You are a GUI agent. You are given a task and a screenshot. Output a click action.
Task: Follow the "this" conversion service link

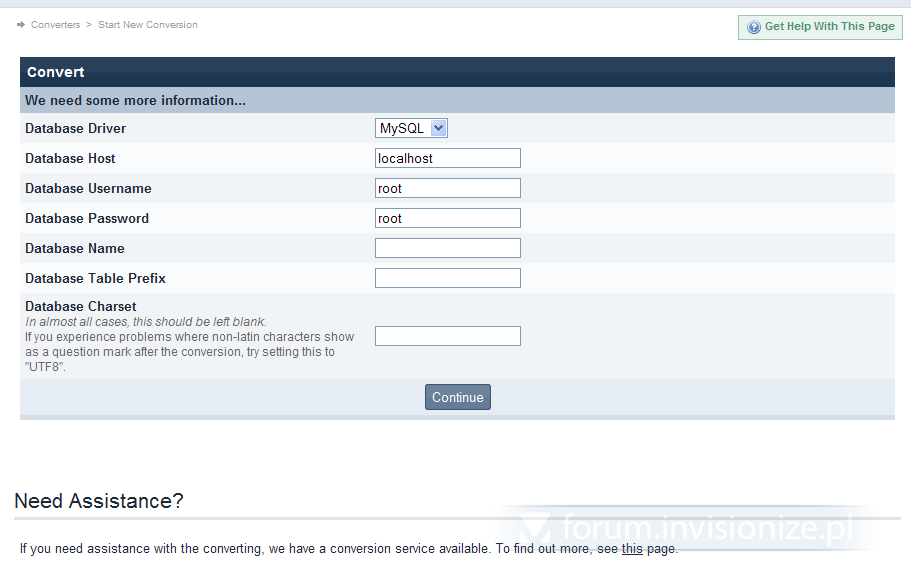pos(632,549)
